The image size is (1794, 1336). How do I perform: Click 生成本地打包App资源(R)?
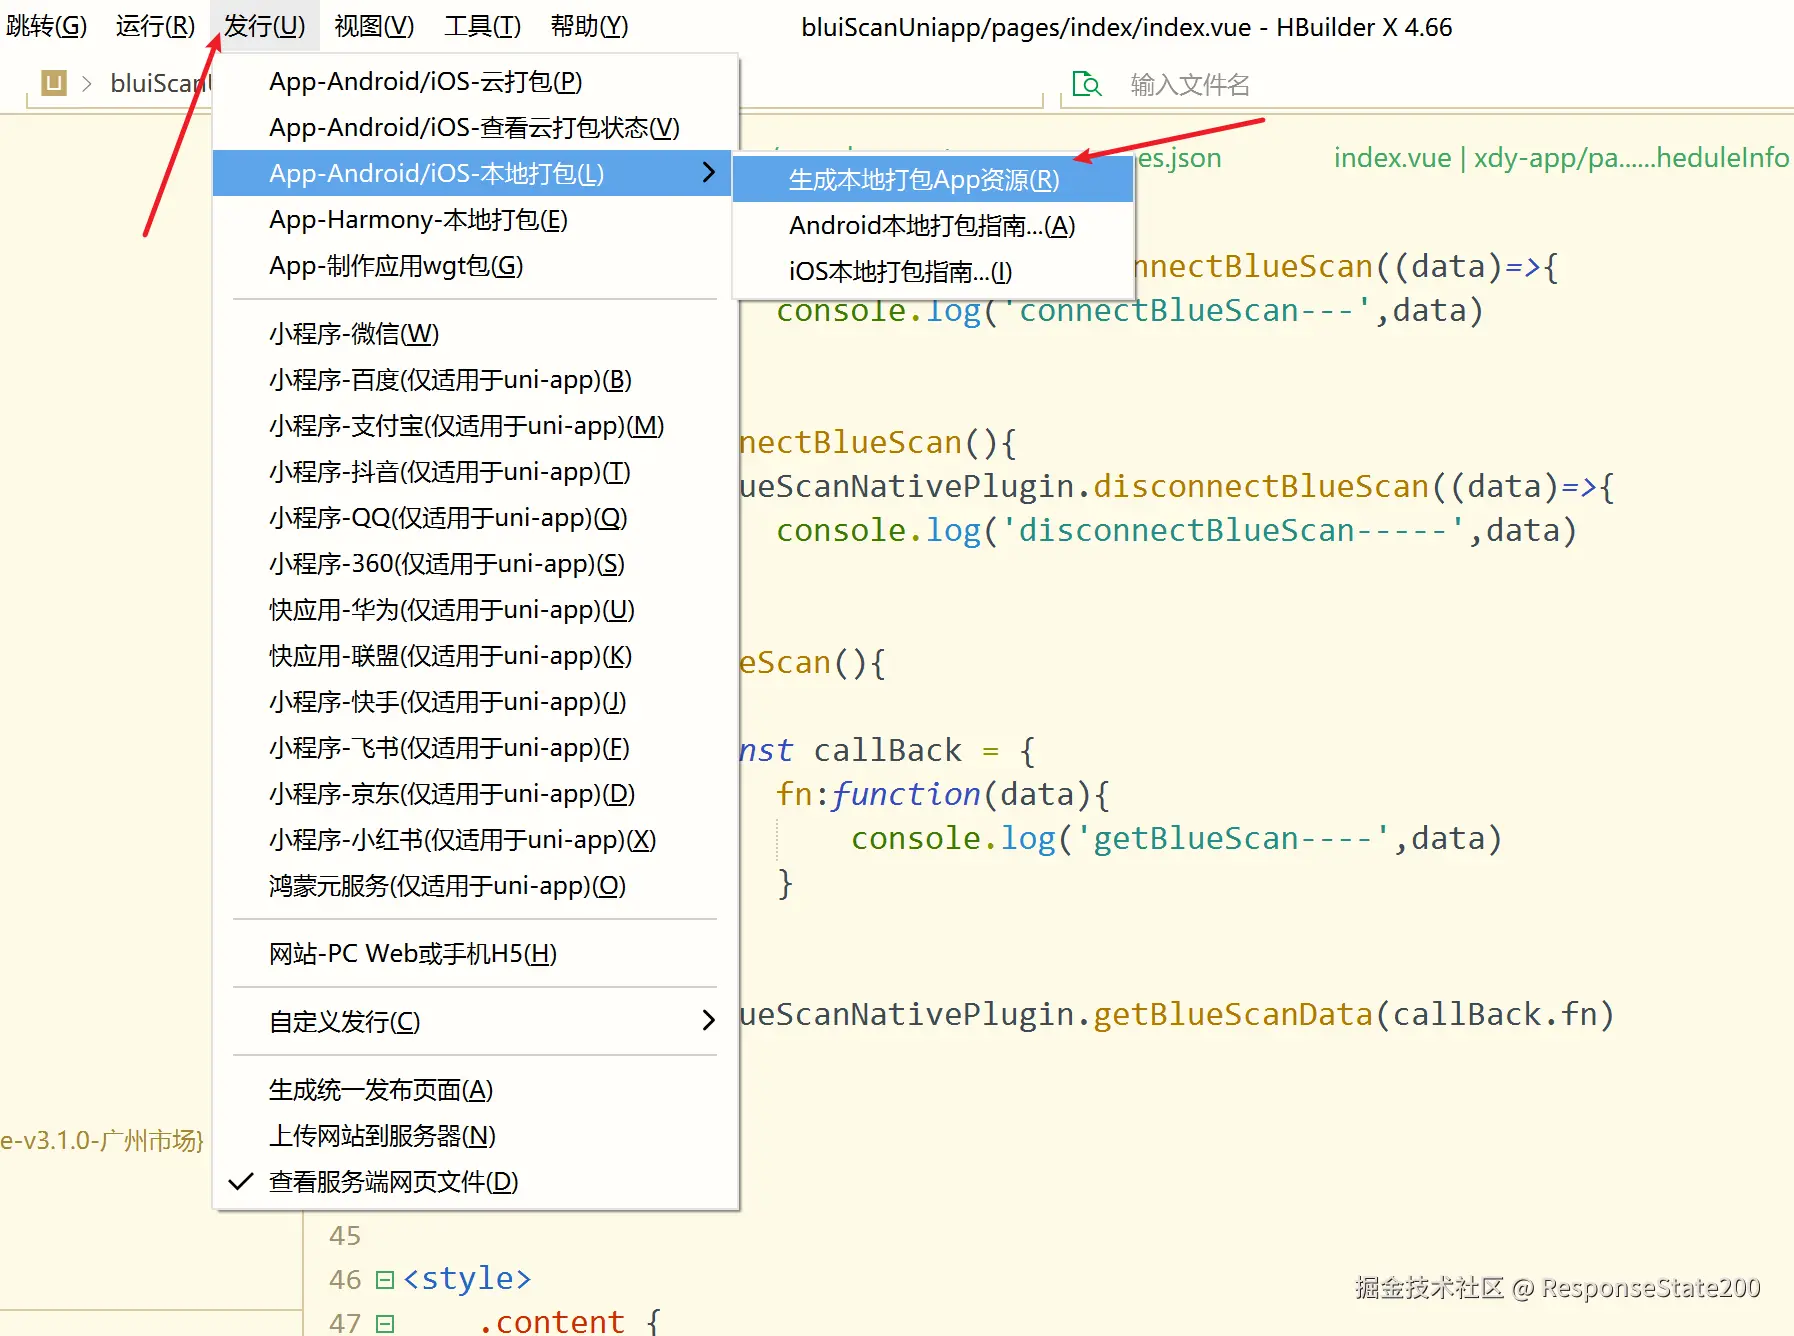(x=933, y=180)
